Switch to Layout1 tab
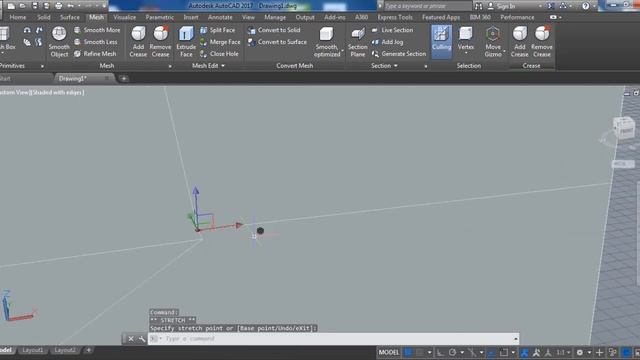Viewport: 640px width, 360px height. 32,350
